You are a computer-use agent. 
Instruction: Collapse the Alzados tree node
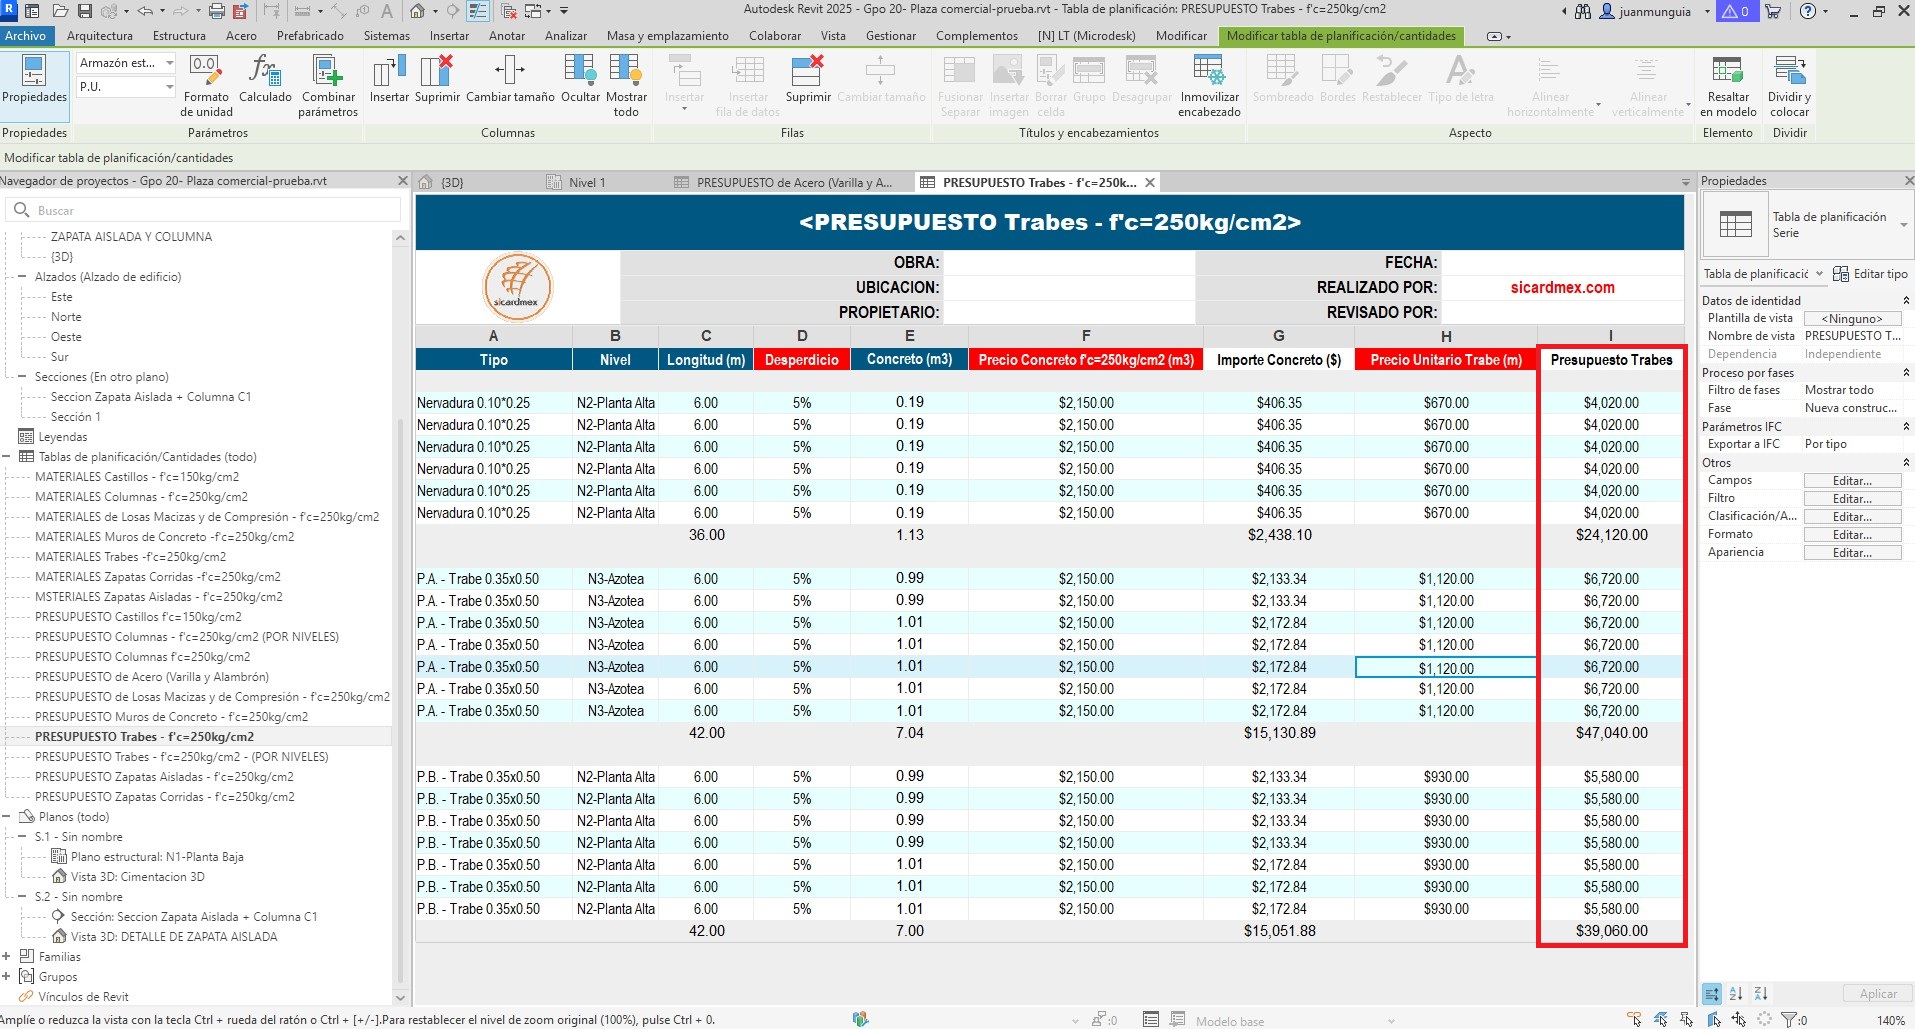(x=22, y=277)
